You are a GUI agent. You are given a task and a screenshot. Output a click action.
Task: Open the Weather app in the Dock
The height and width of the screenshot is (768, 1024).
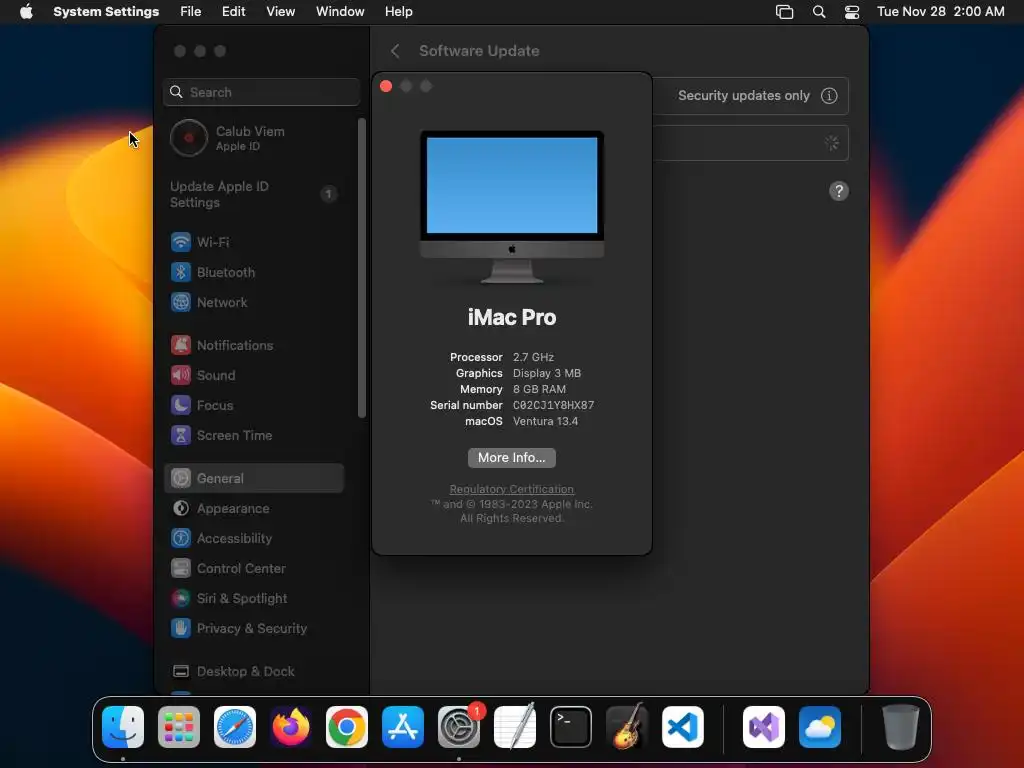(820, 727)
